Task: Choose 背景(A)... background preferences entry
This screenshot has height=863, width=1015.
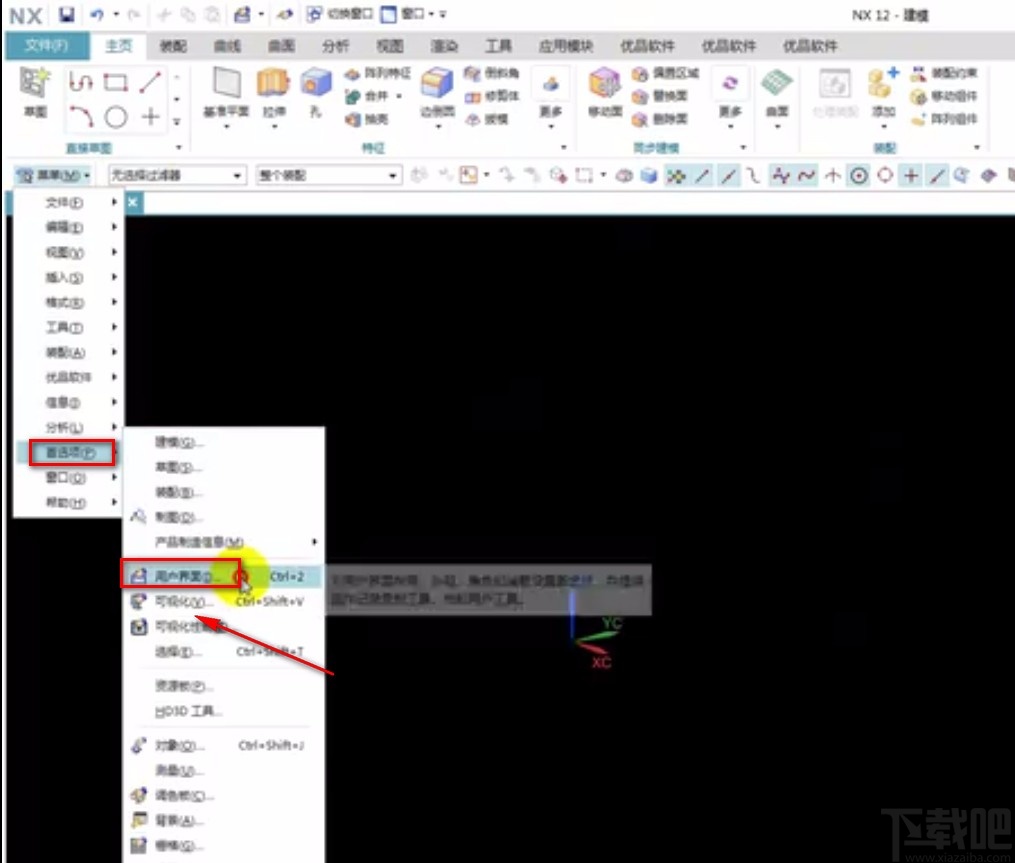Action: [x=223, y=820]
